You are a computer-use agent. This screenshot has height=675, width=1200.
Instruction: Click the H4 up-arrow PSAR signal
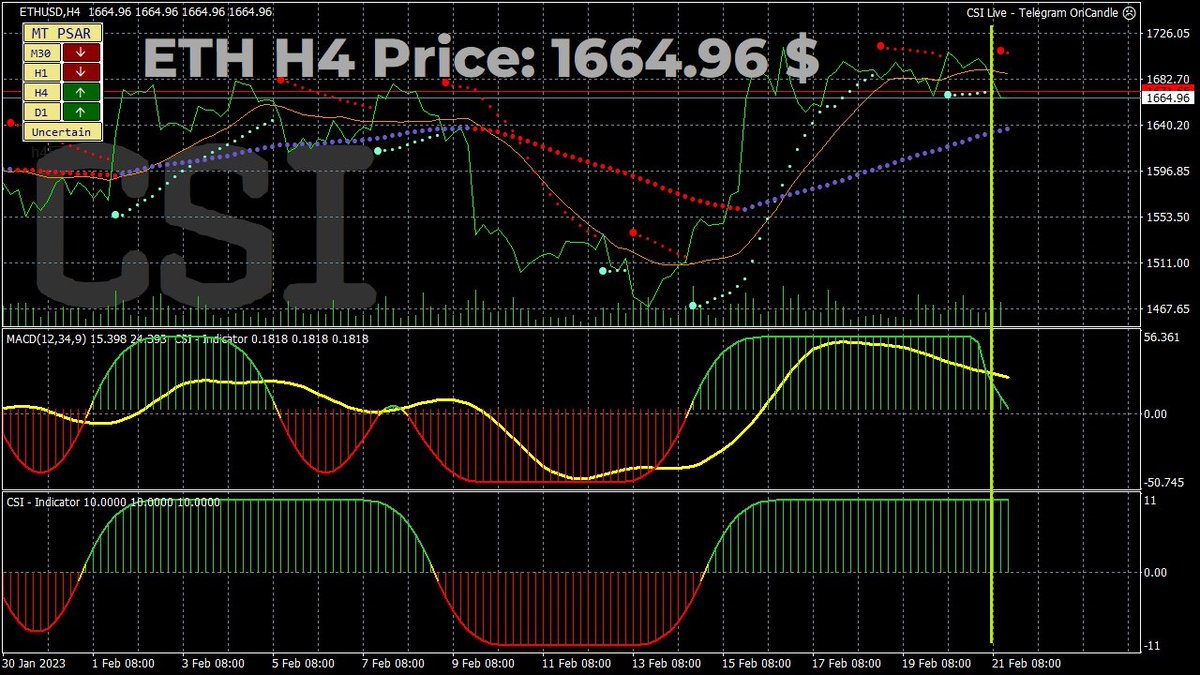(x=81, y=92)
